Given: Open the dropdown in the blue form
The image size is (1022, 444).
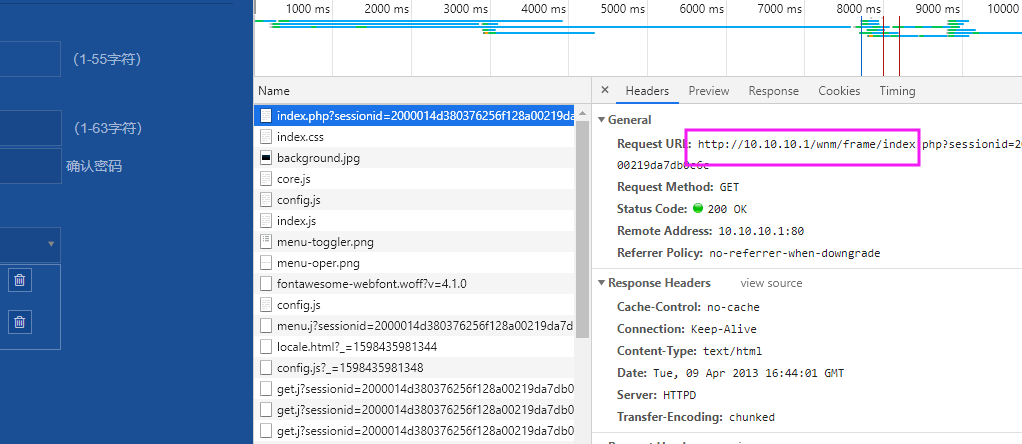Looking at the screenshot, I should (x=30, y=244).
